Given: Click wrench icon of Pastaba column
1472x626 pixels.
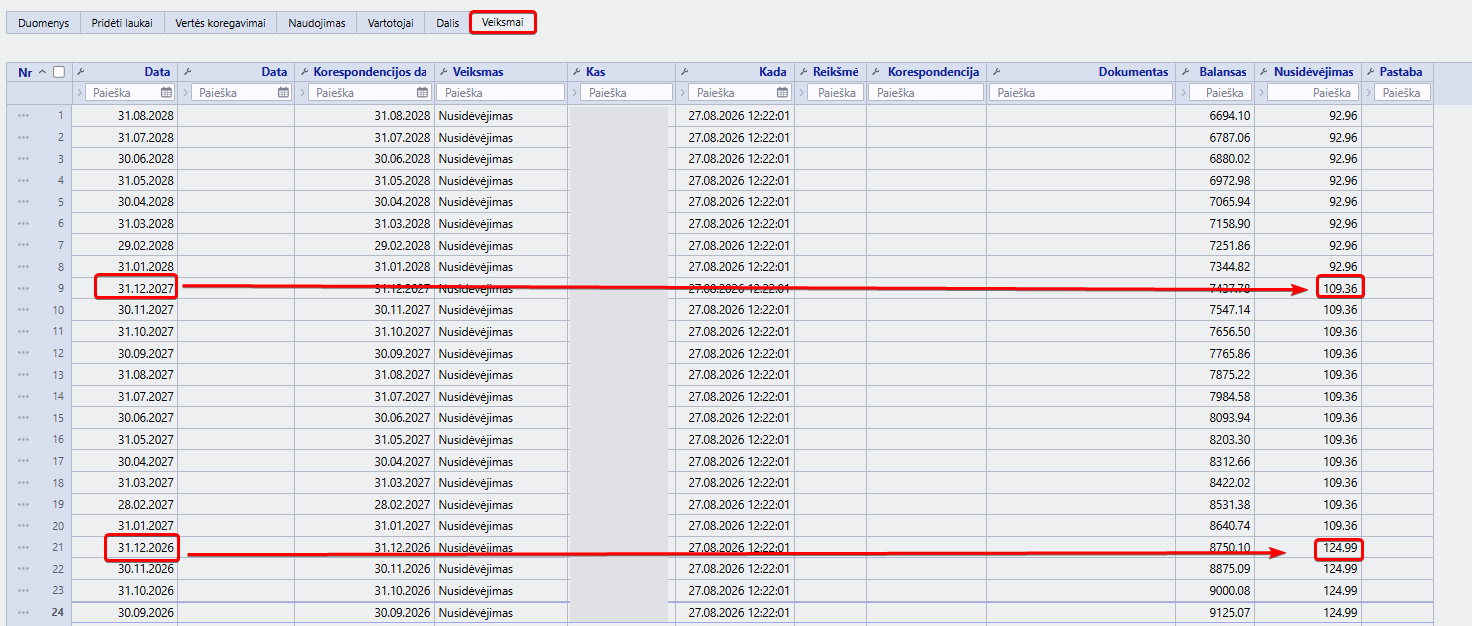Looking at the screenshot, I should (1370, 72).
